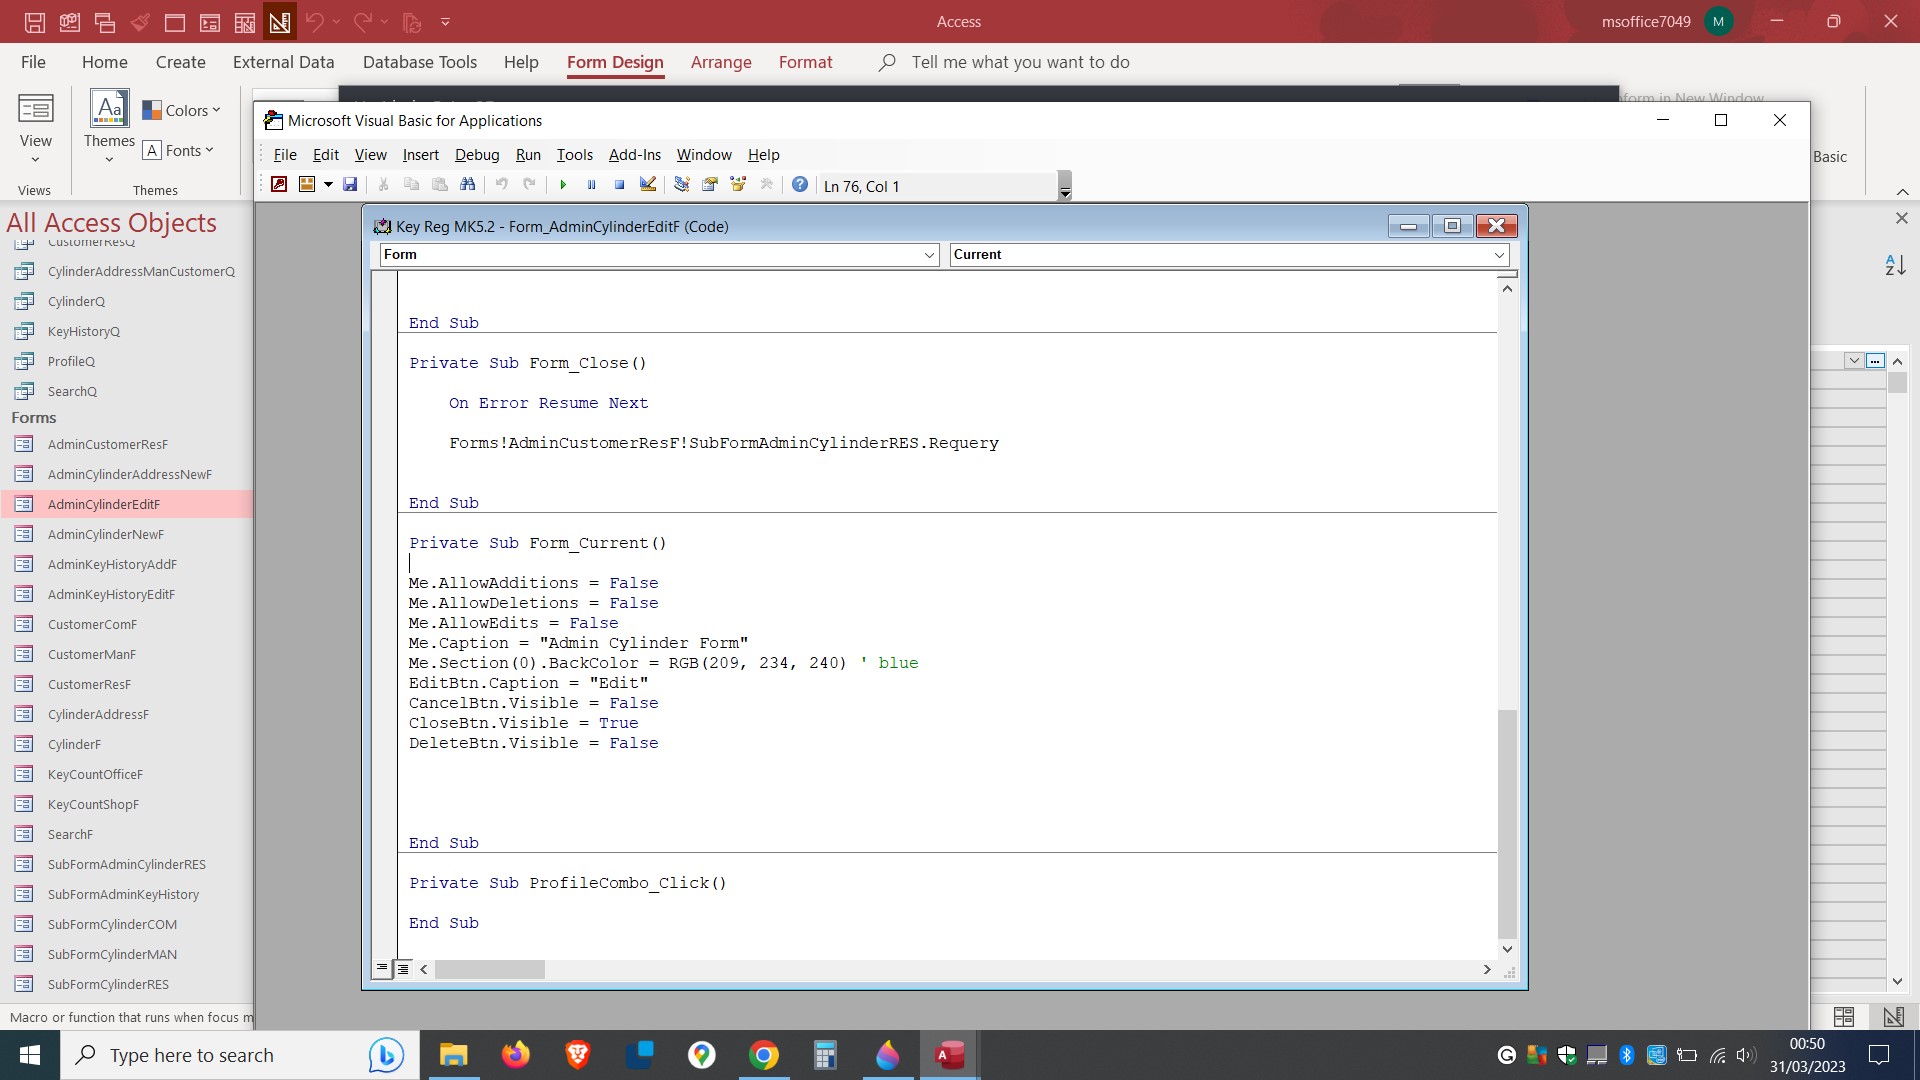Pause execution with the Break icon

pyautogui.click(x=591, y=184)
